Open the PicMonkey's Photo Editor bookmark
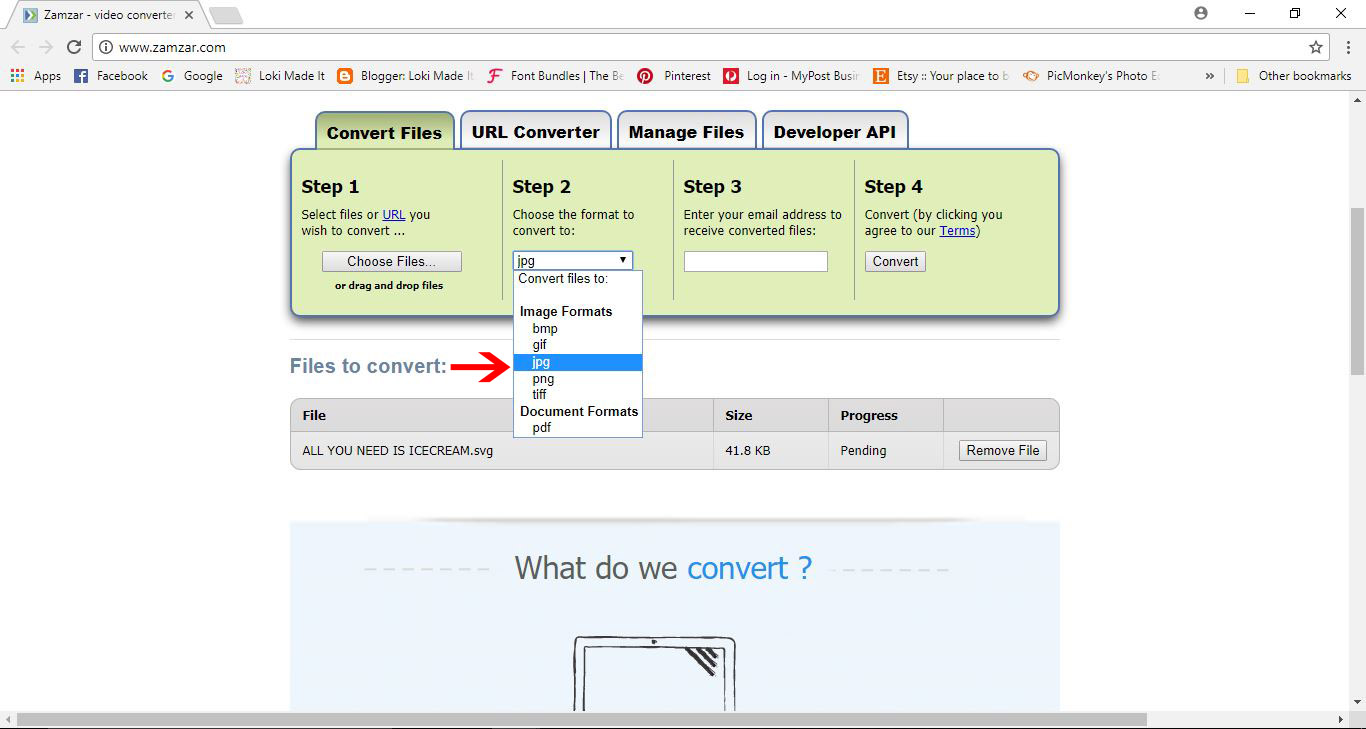This screenshot has width=1366, height=729. 1091,76
